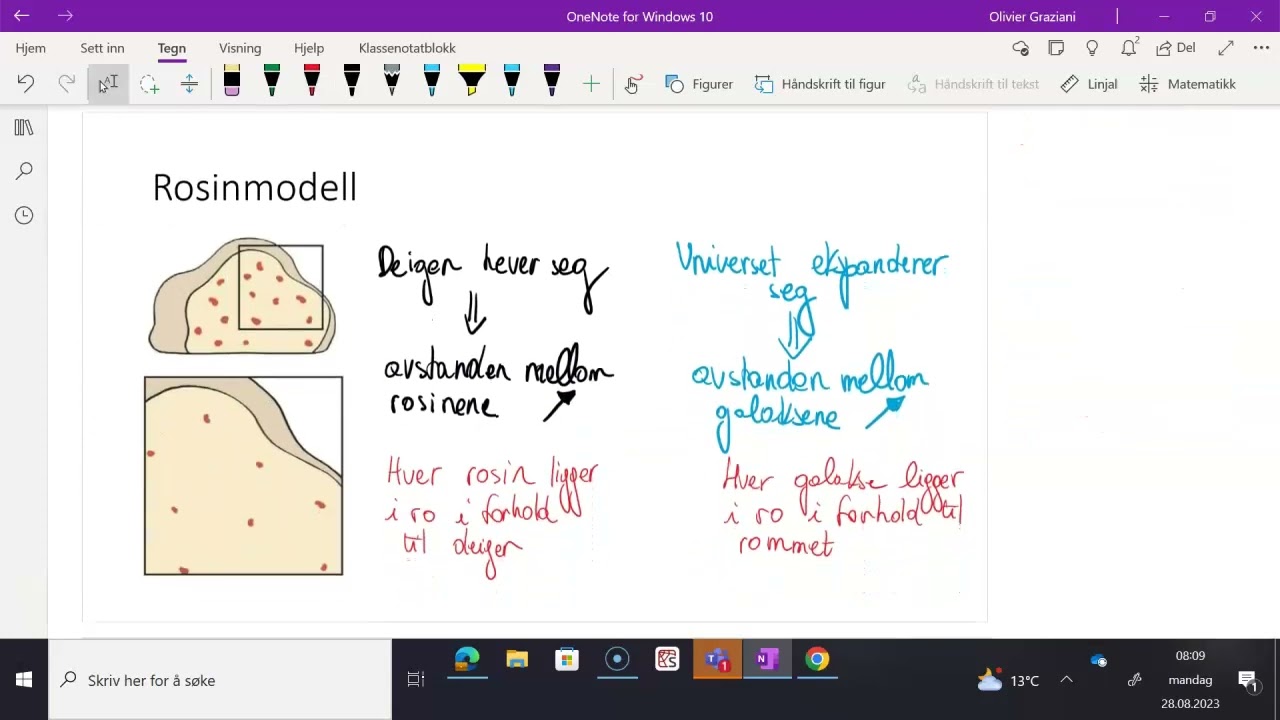The width and height of the screenshot is (1280, 720).
Task: Open the weather widget showing 13°C
Action: point(1008,680)
